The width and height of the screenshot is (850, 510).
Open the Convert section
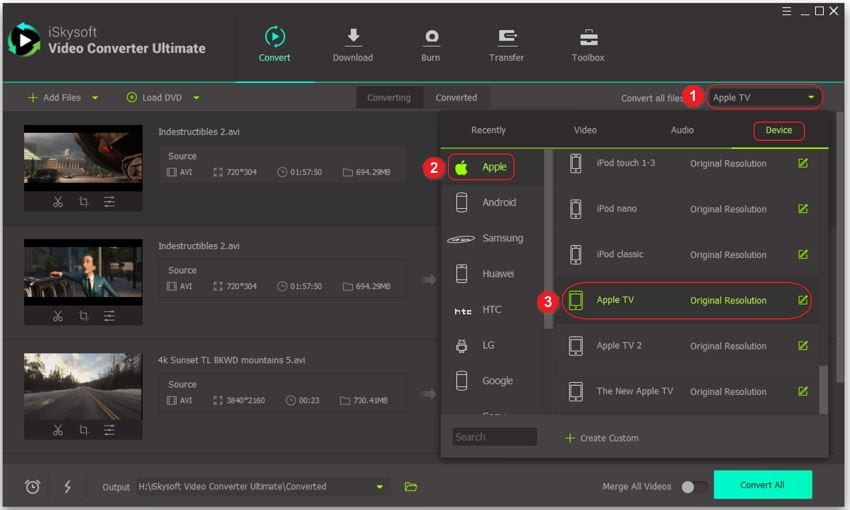274,44
